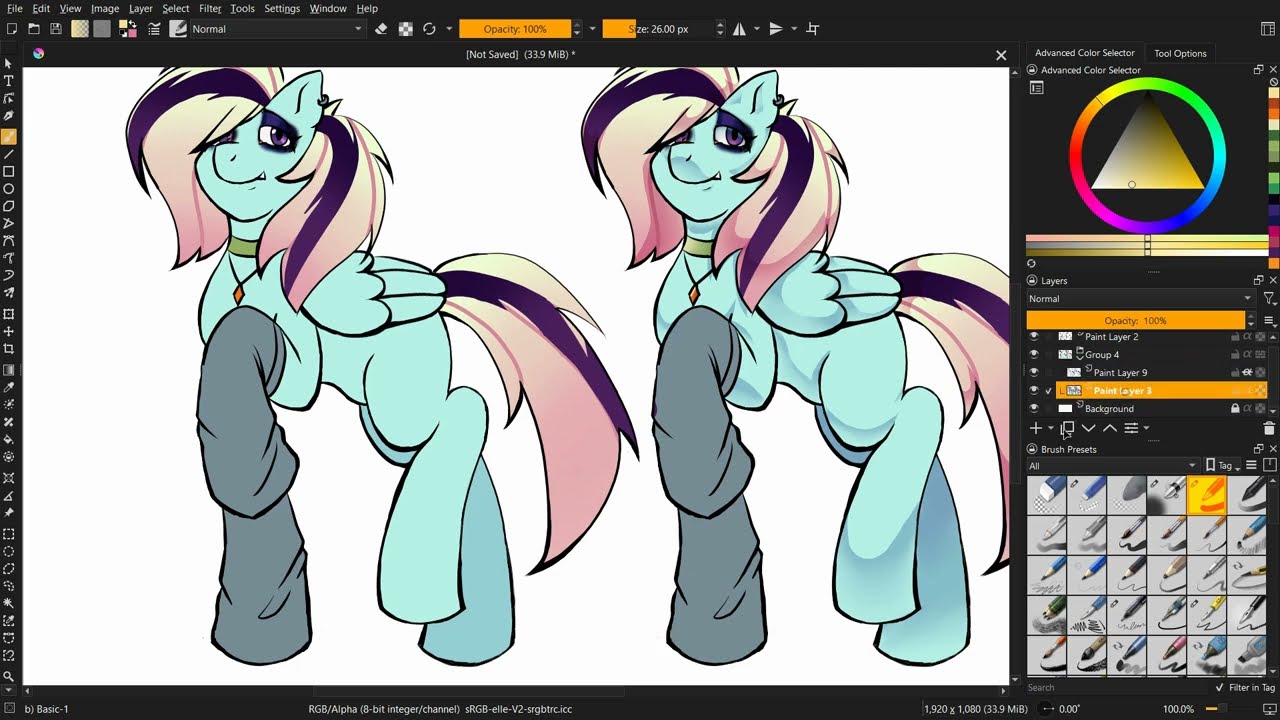Open an existing document via folder icon
Image resolution: width=1280 pixels, height=720 pixels.
tap(34, 29)
